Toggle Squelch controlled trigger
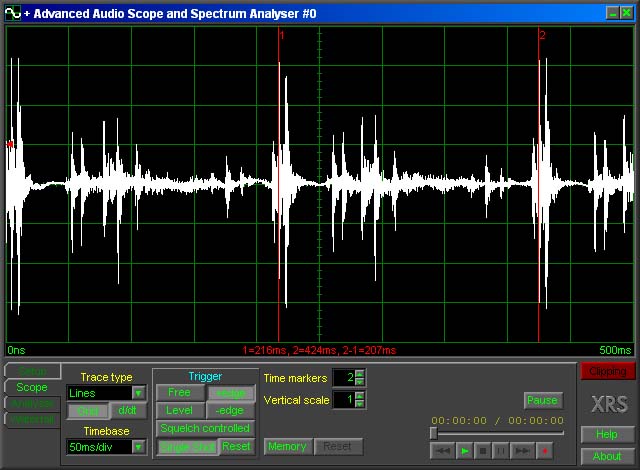 (x=205, y=428)
